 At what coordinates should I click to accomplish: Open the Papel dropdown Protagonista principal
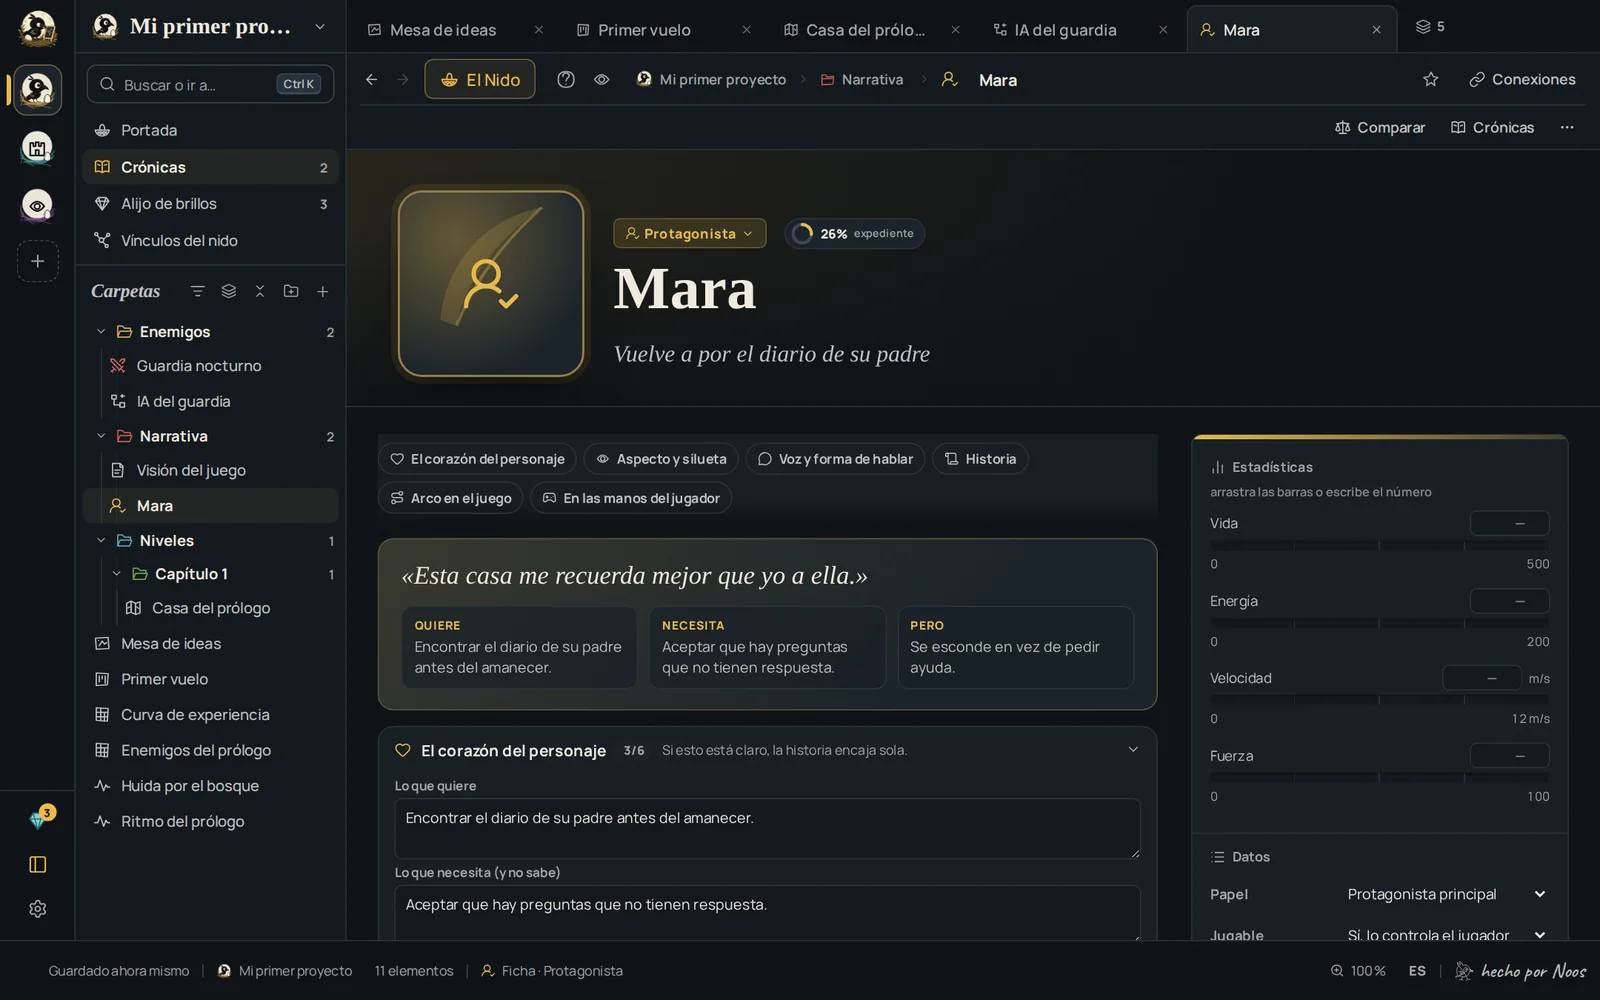click(1446, 894)
